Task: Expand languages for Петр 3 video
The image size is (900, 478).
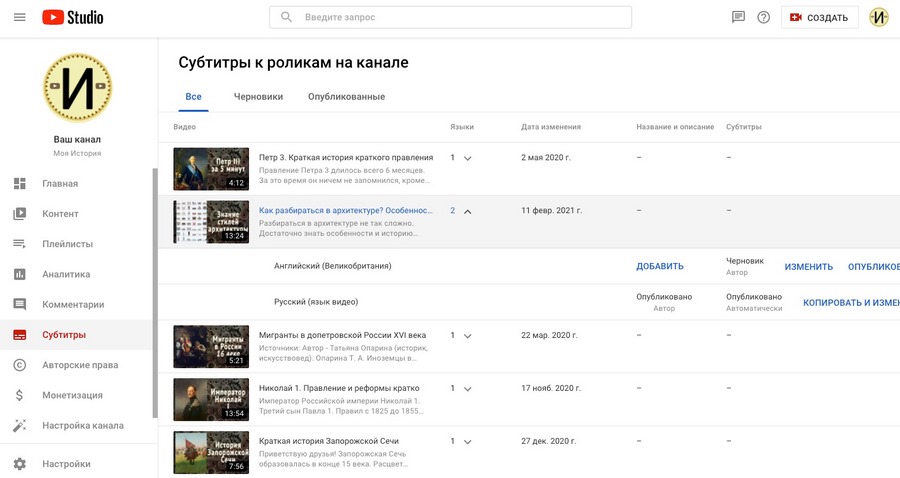Action: [467, 158]
